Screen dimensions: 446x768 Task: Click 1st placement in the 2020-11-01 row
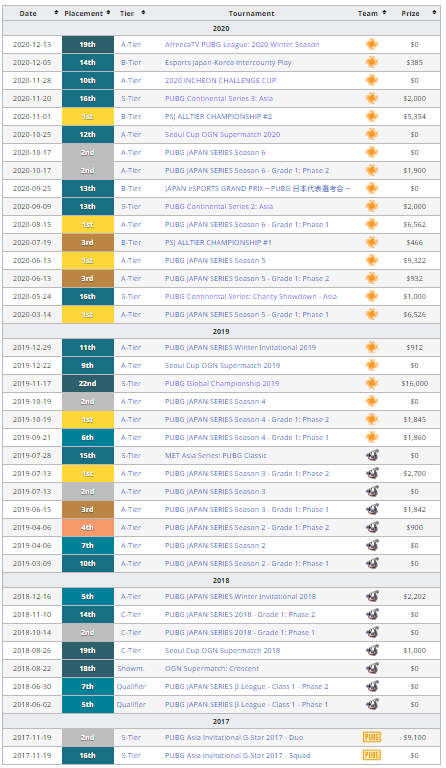(88, 117)
